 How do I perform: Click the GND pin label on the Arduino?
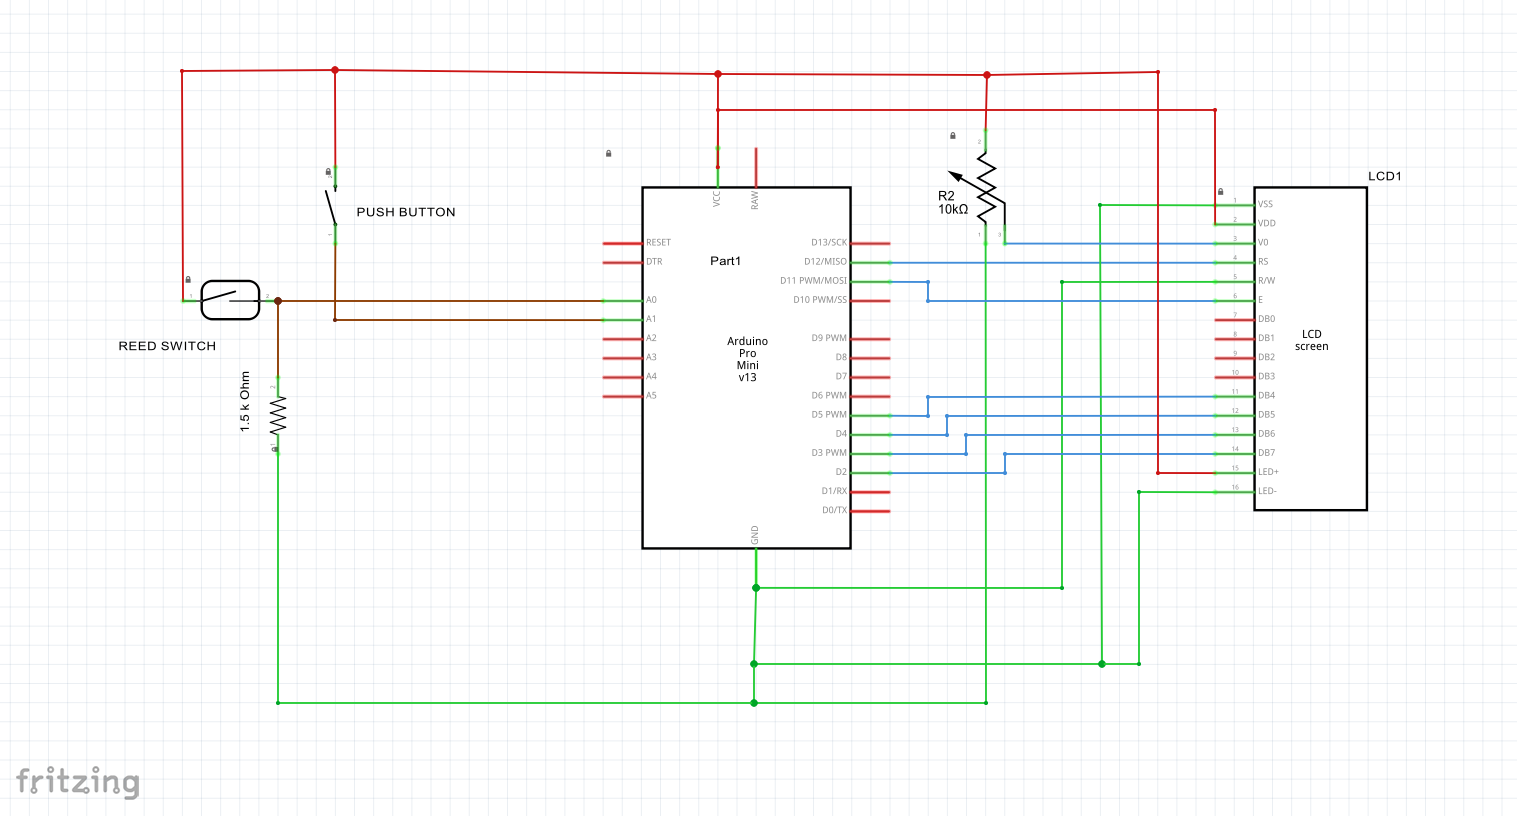pos(755,535)
